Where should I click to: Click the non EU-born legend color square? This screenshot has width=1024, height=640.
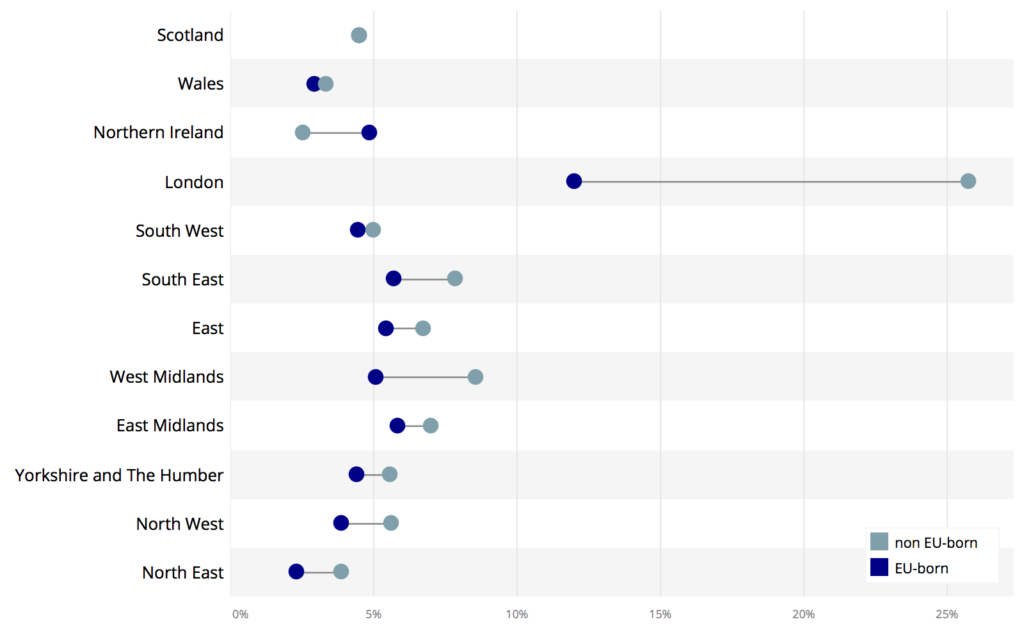pyautogui.click(x=879, y=542)
